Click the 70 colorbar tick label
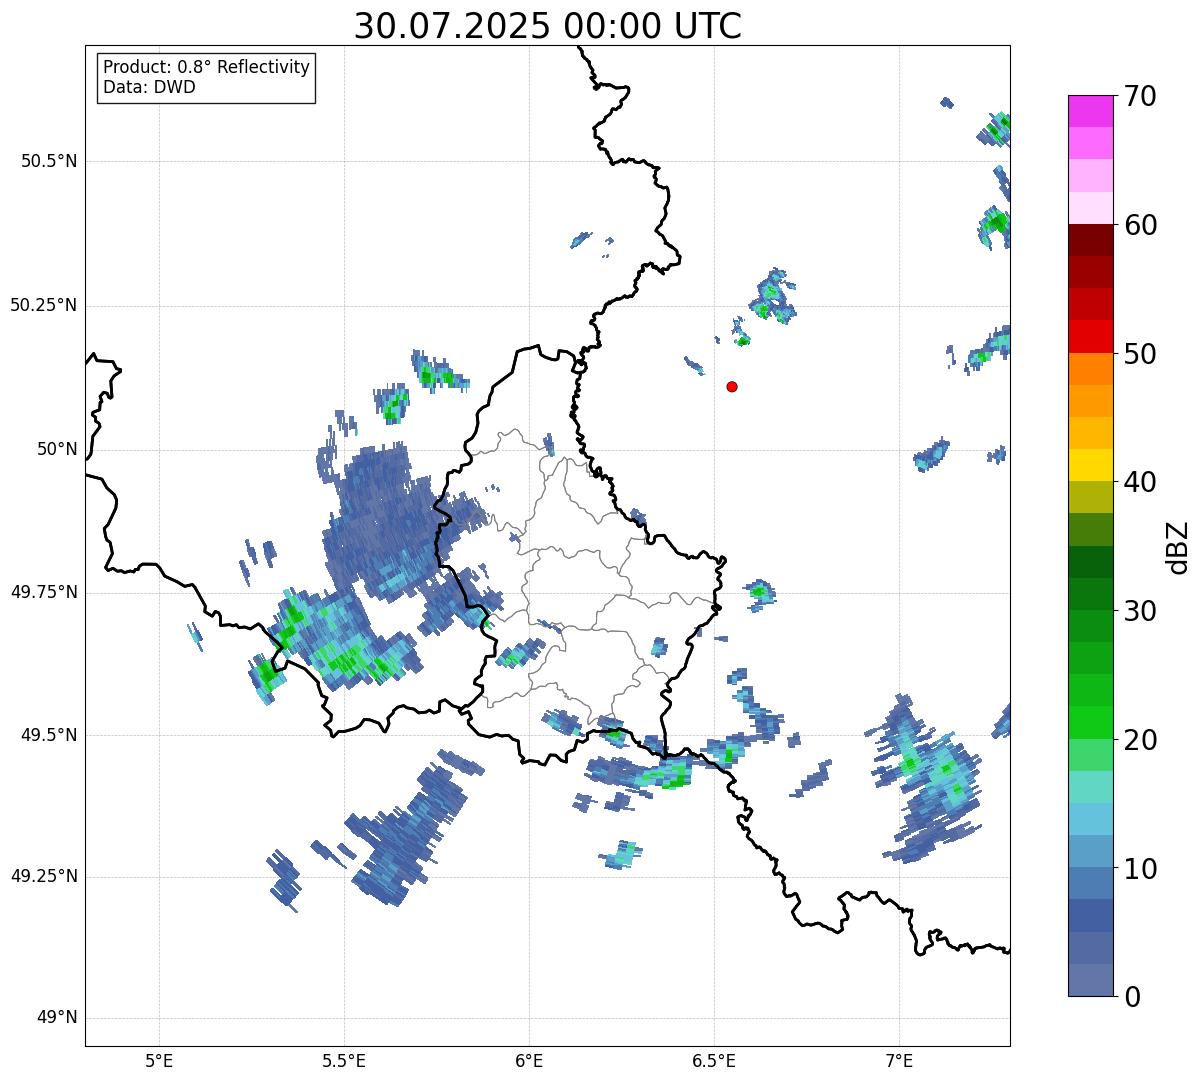The image size is (1202, 1081). click(1140, 96)
